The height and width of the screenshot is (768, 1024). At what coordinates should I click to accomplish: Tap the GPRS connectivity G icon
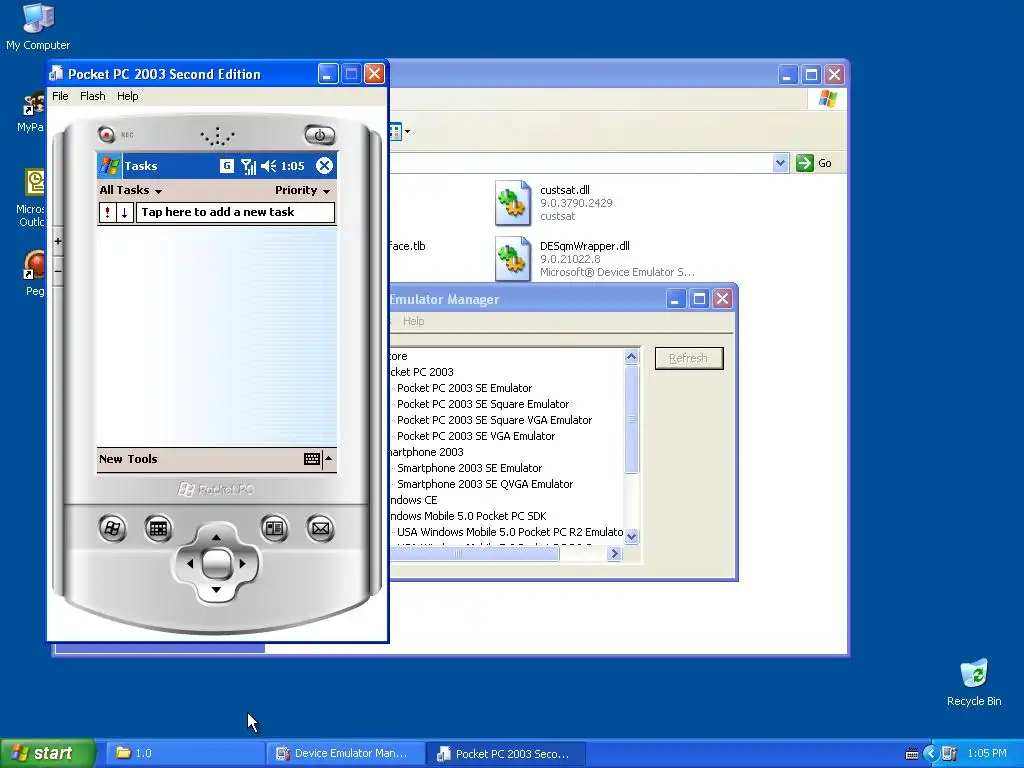click(x=227, y=166)
